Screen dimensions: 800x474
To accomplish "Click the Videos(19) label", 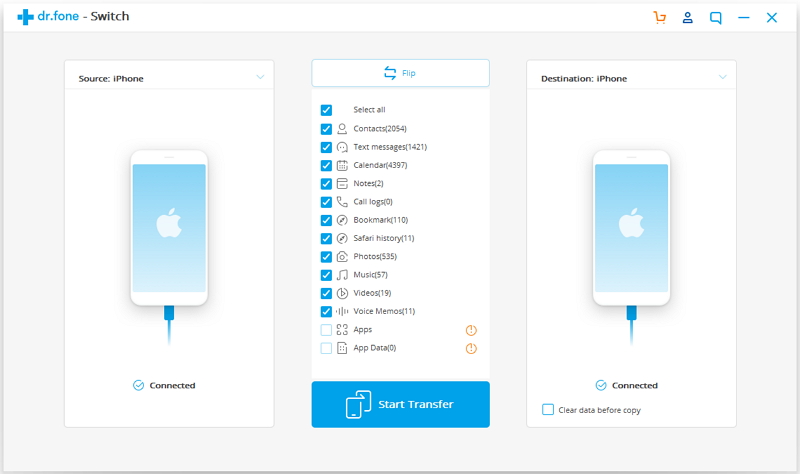I will 372,293.
